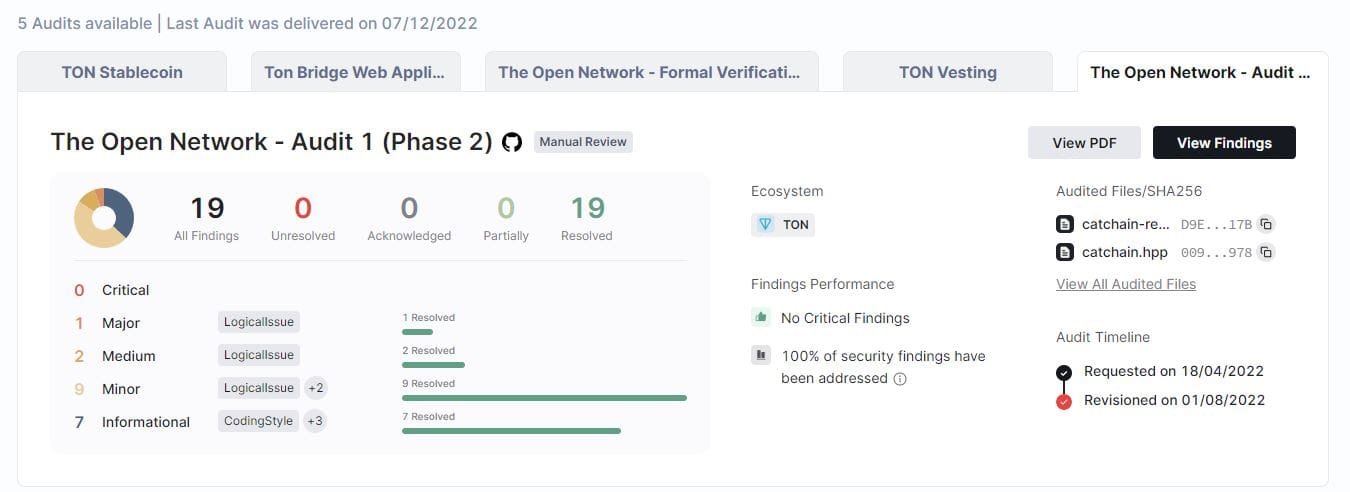Open View All Audited Files link
Viewport: 1350px width, 492px height.
point(1125,284)
